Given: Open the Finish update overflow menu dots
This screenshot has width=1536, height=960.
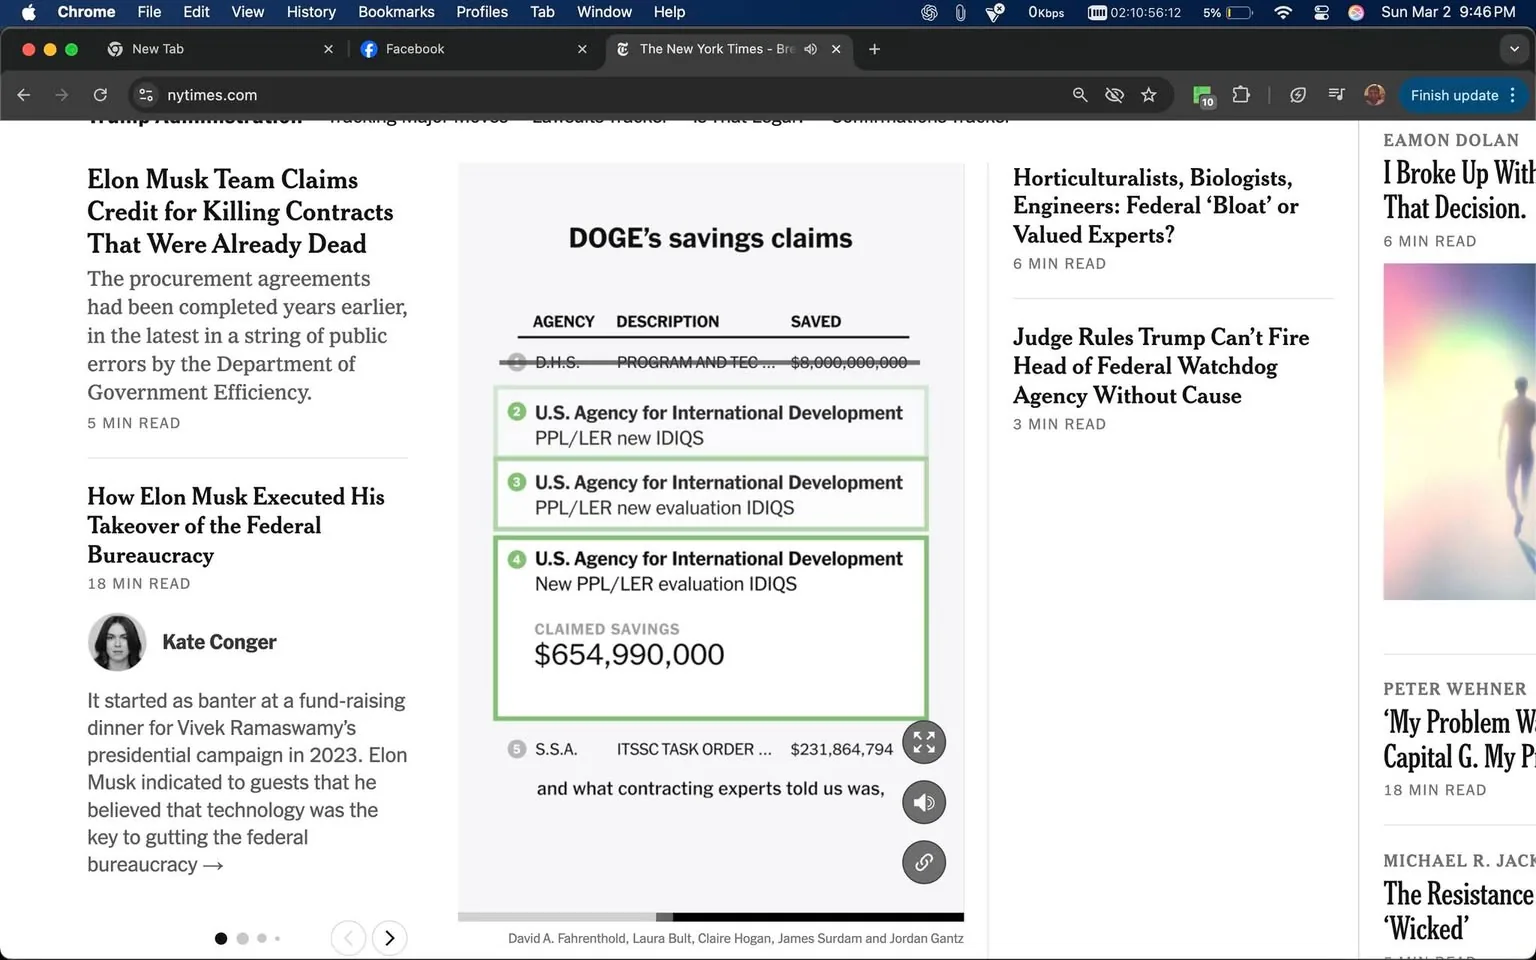Looking at the screenshot, I should click(1512, 94).
